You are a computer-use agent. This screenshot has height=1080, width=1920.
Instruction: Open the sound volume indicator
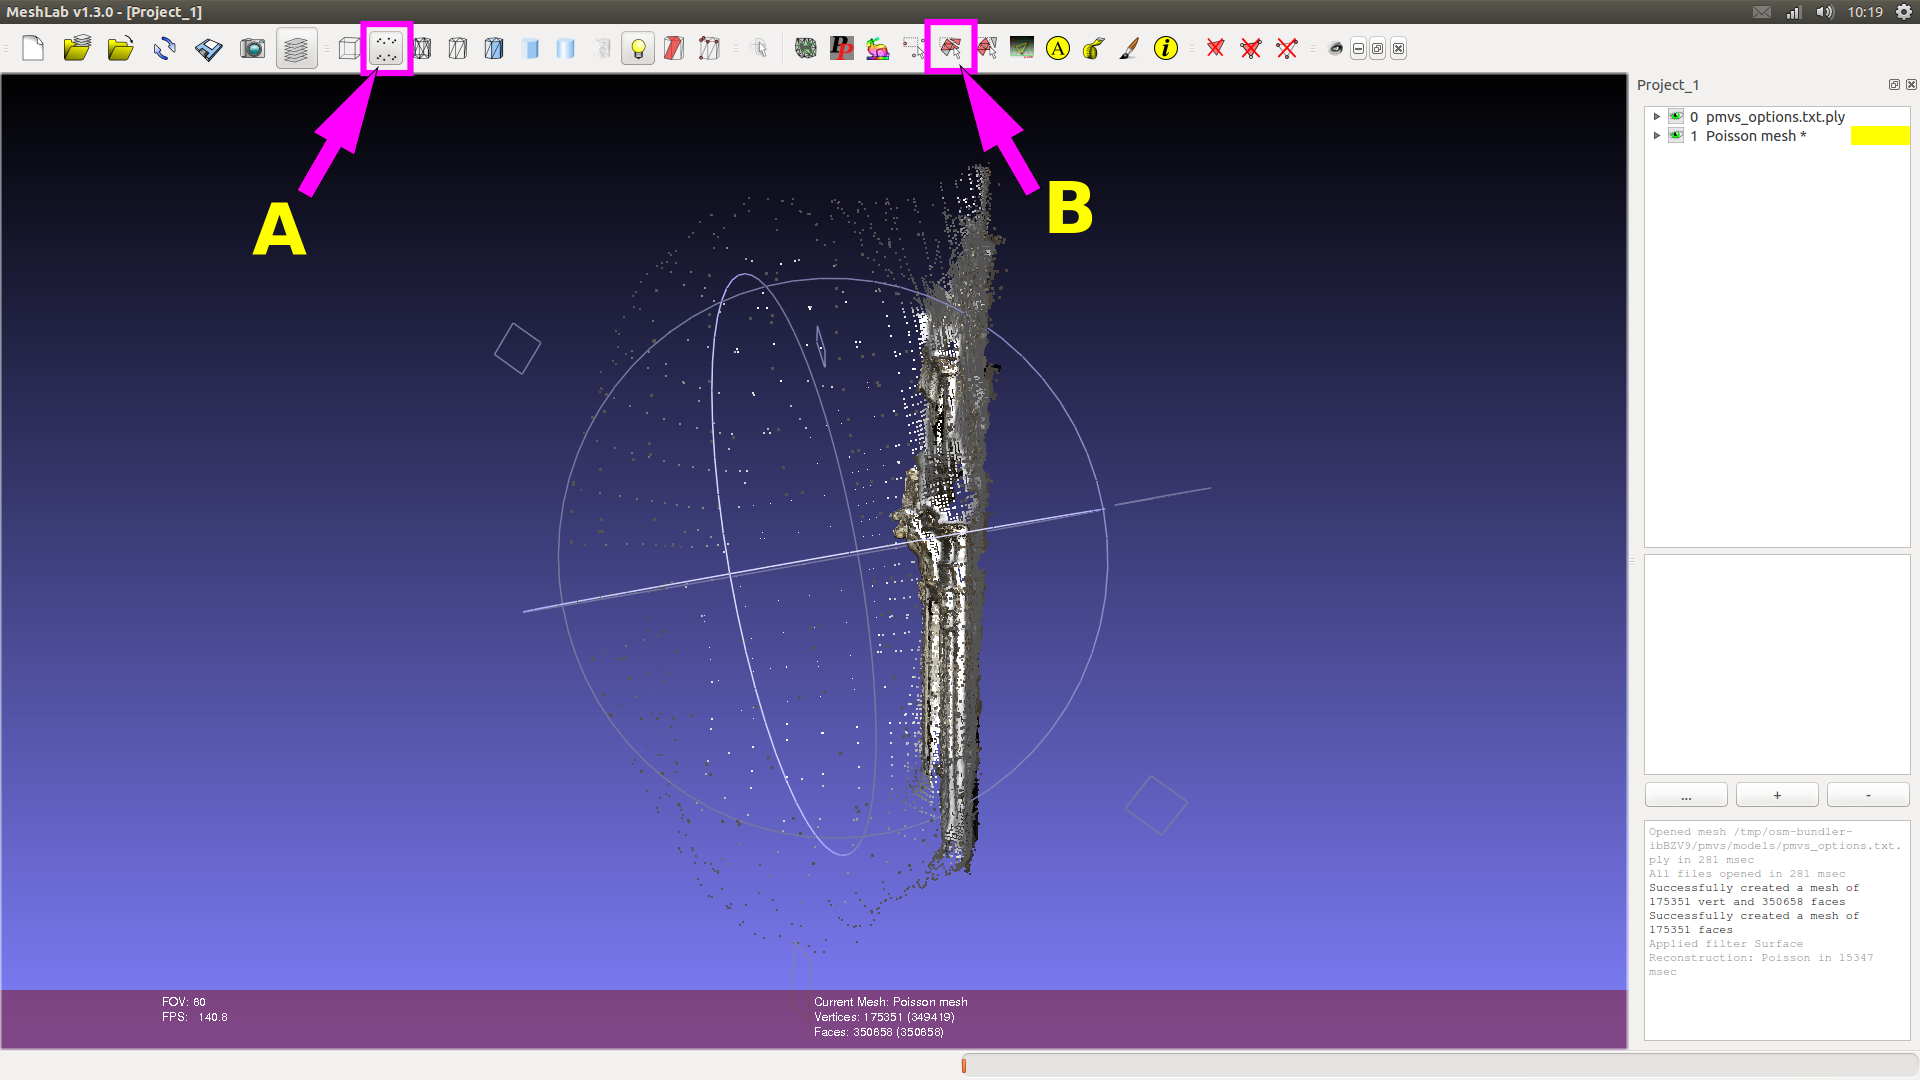[x=1825, y=12]
